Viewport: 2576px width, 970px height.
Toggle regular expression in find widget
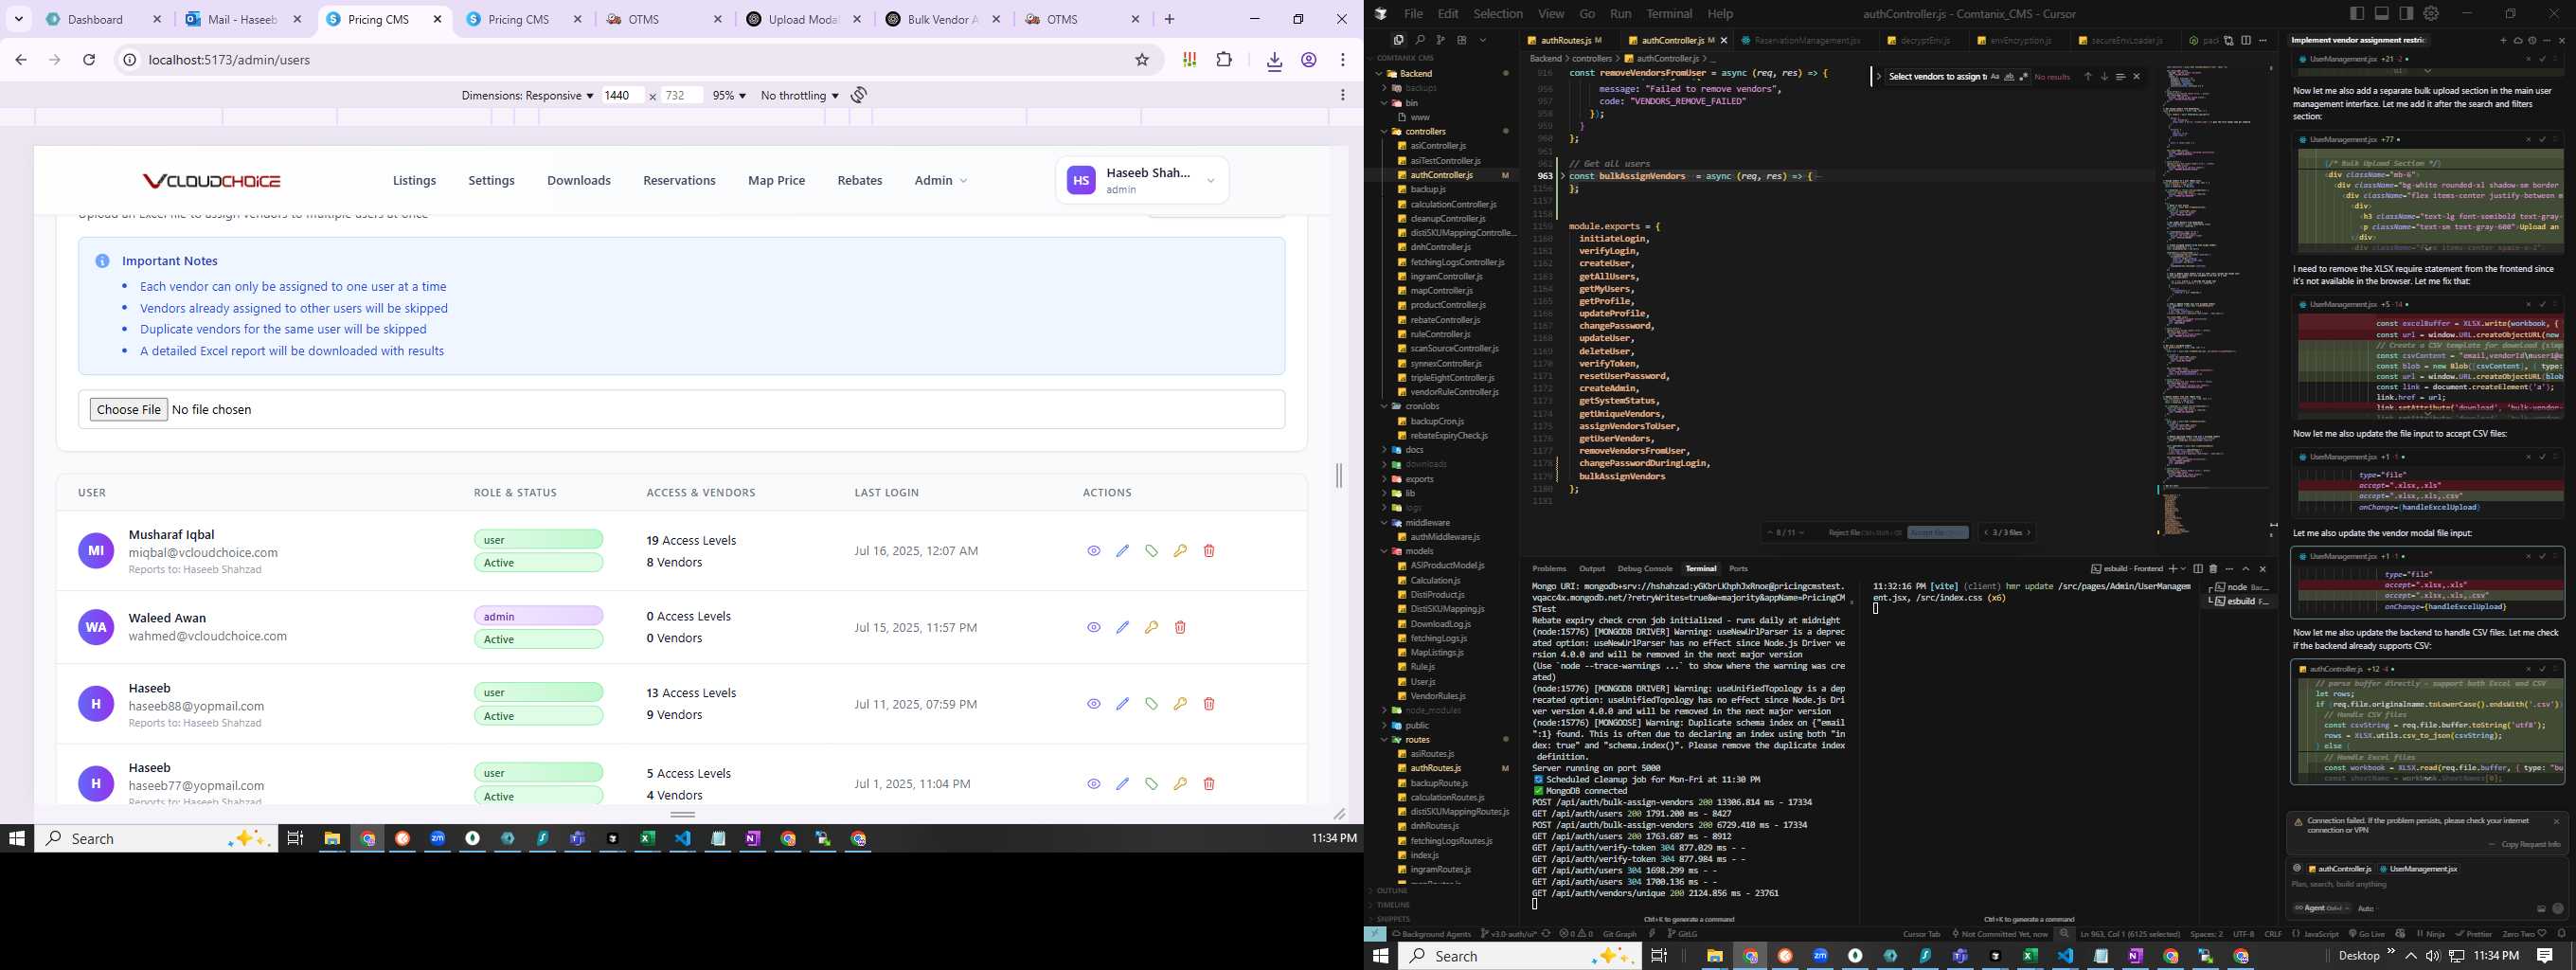tap(2024, 76)
